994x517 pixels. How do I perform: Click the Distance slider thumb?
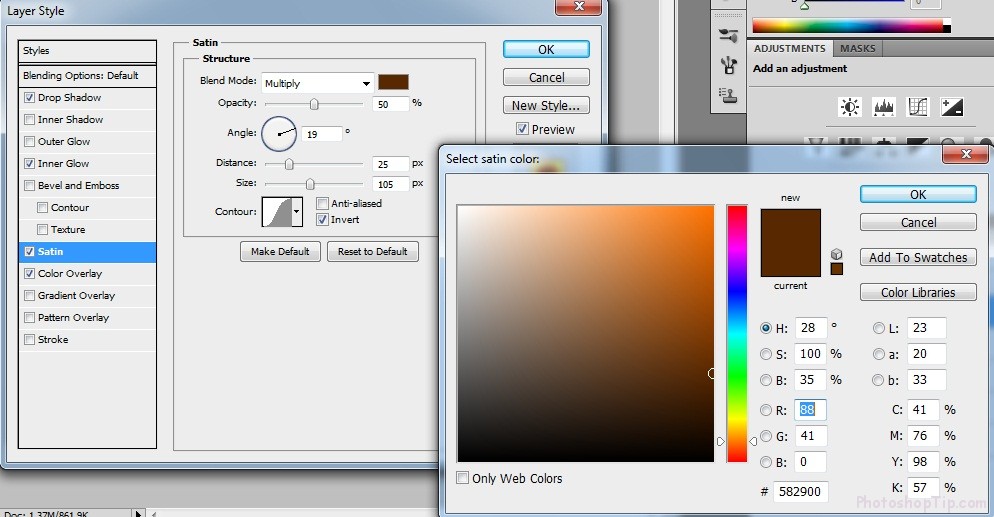point(289,164)
